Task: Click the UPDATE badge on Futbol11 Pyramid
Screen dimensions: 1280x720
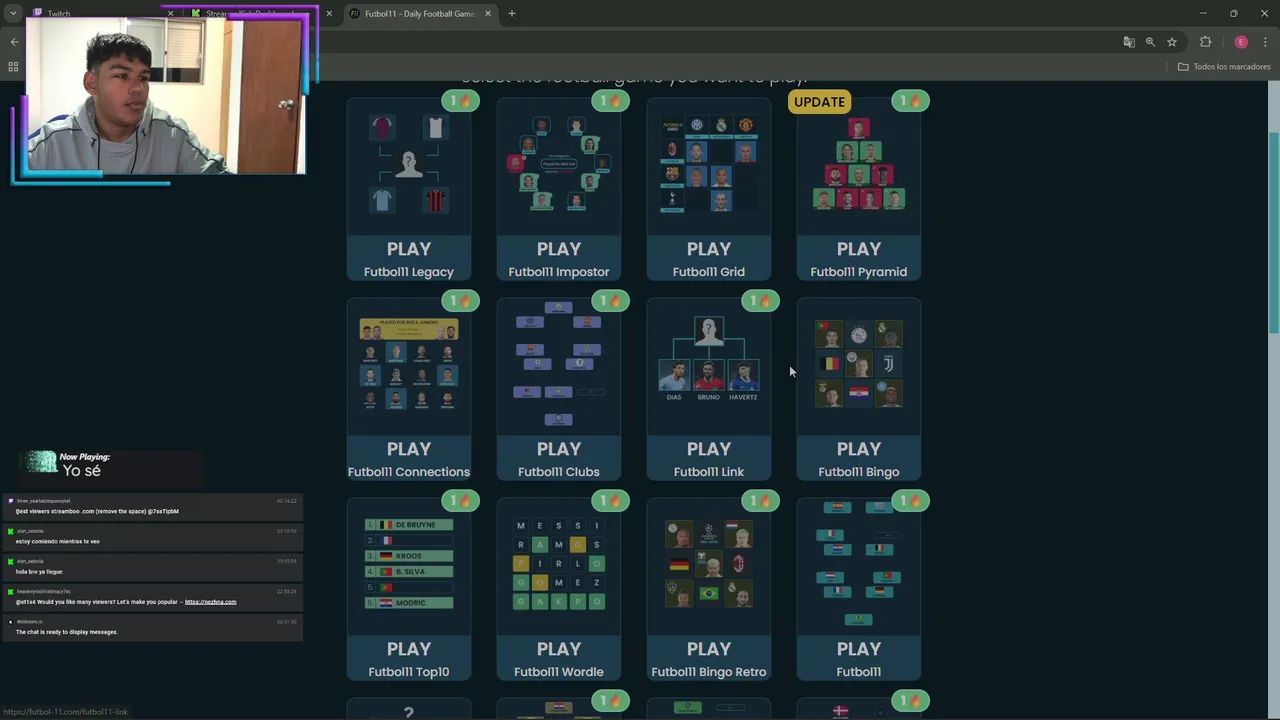Action: click(x=819, y=102)
